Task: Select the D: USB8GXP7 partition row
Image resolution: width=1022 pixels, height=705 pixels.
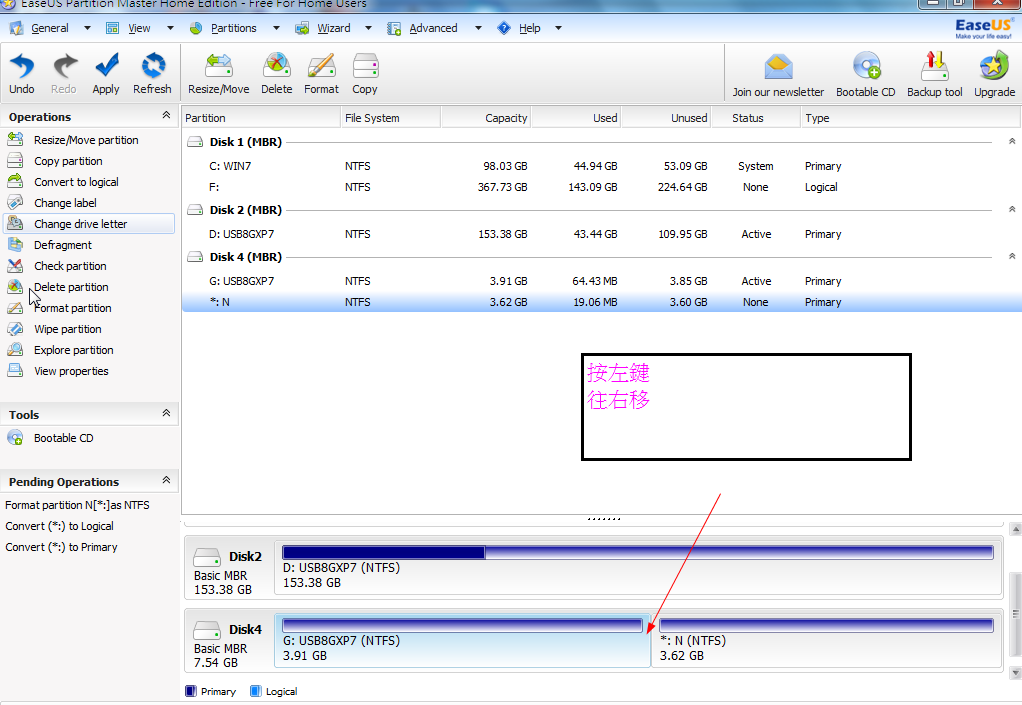Action: [600, 234]
